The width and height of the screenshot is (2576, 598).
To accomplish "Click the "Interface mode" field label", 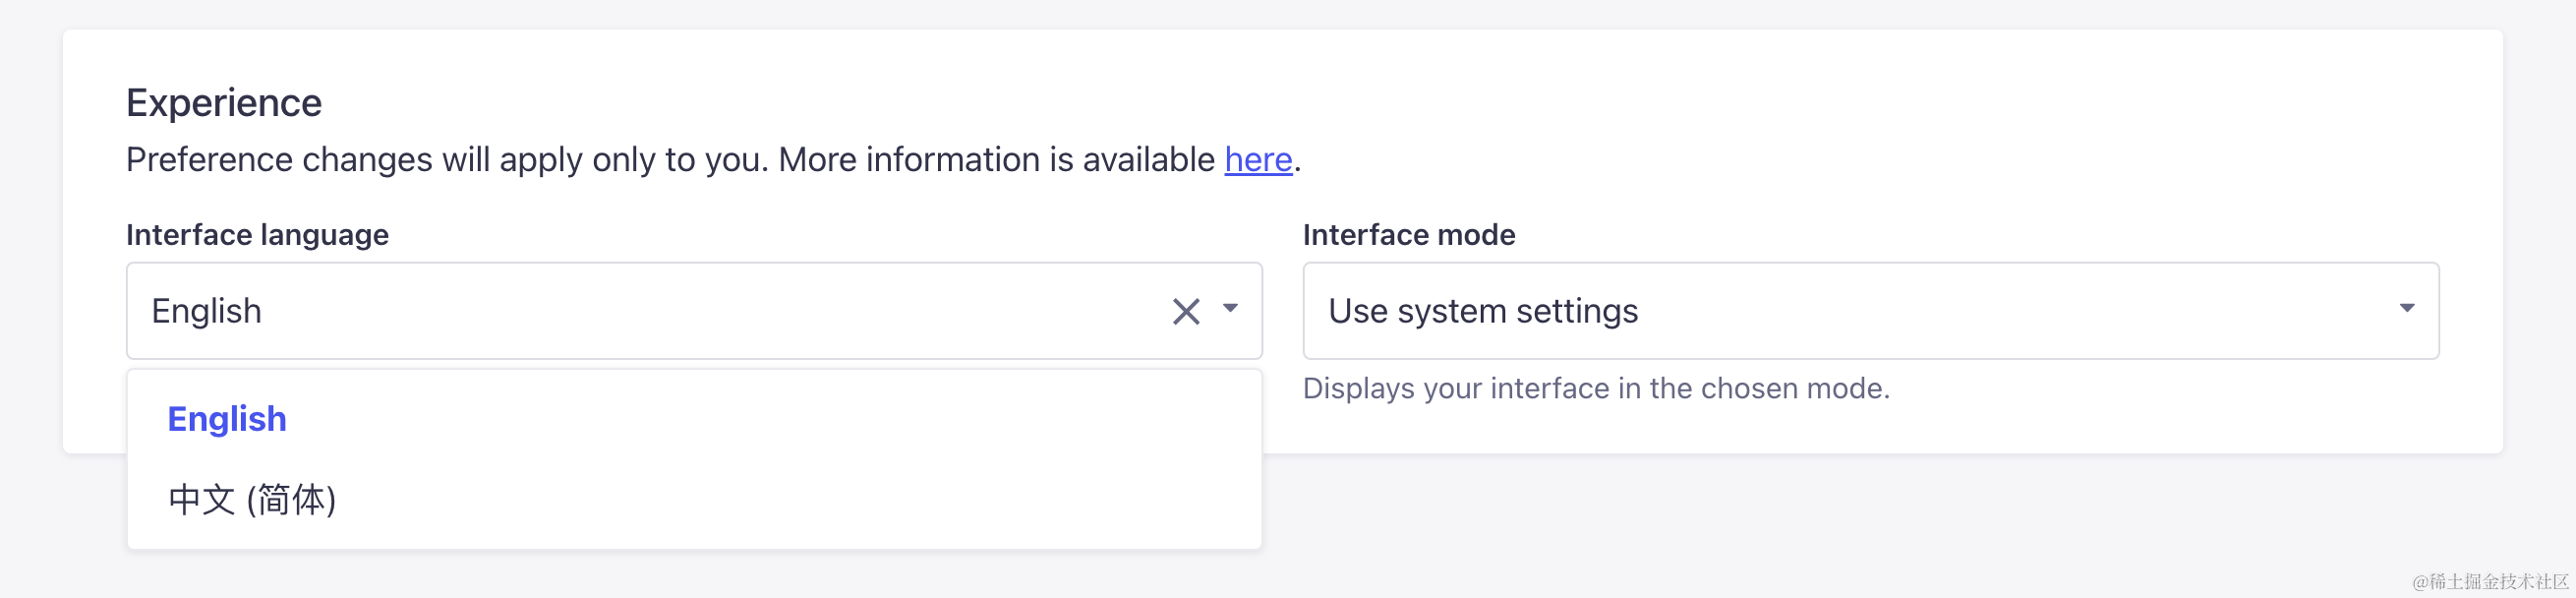I will [1408, 235].
